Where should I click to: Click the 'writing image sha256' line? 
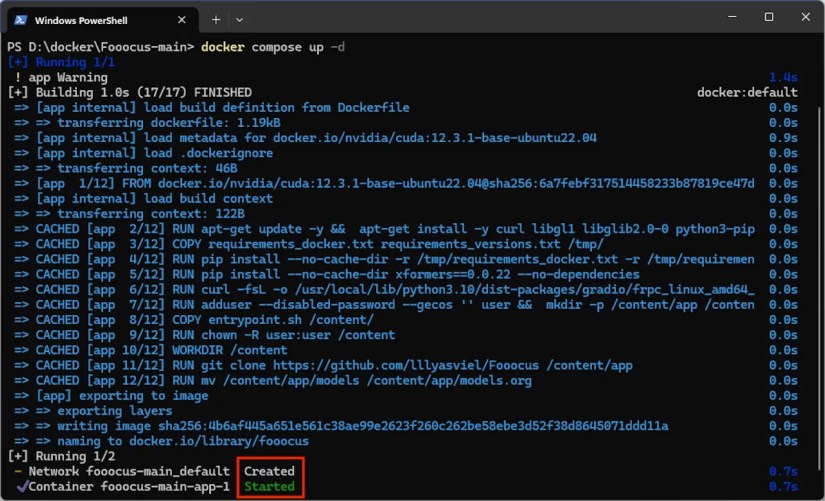(341, 426)
